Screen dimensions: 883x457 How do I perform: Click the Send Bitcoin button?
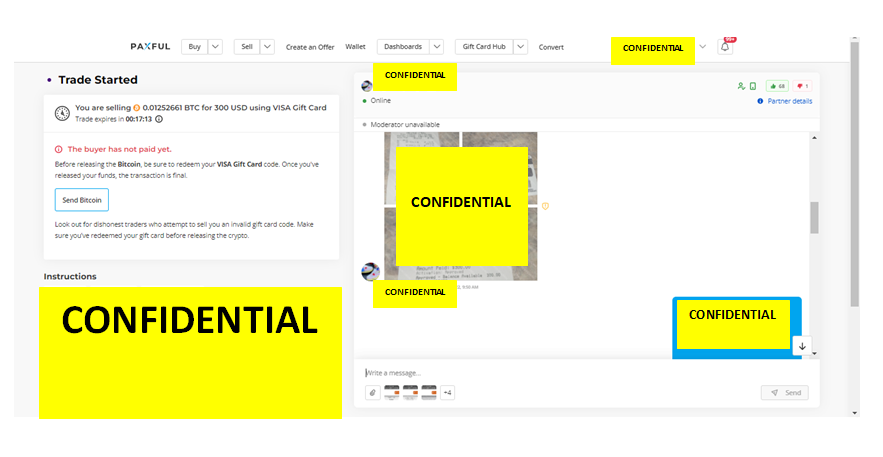[82, 200]
